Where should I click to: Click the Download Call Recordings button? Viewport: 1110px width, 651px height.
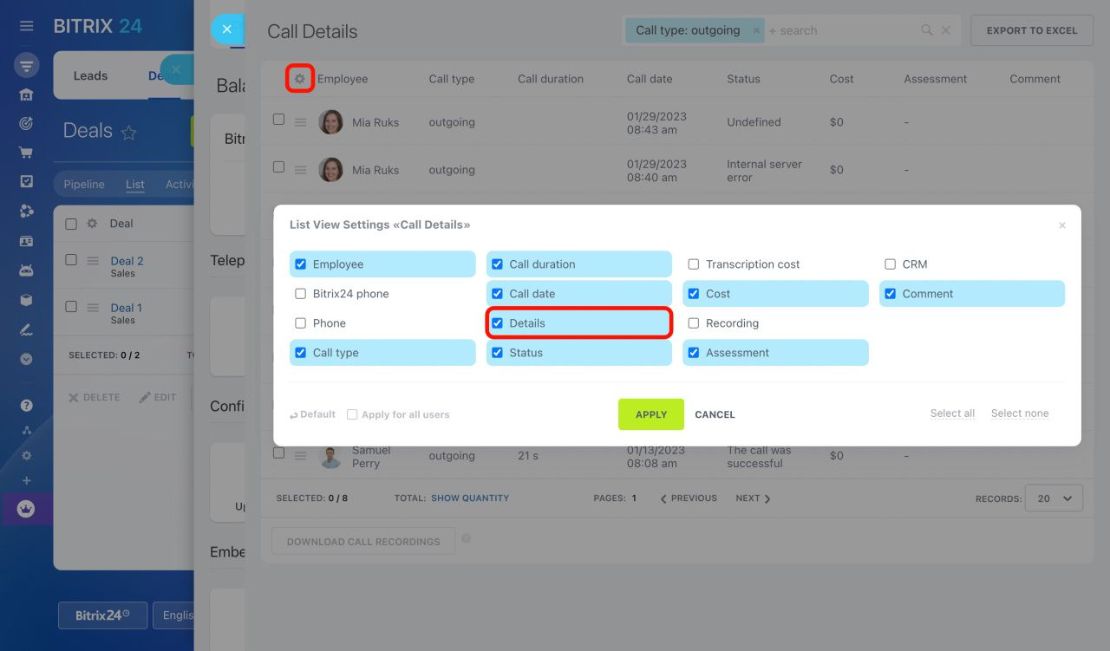click(363, 542)
